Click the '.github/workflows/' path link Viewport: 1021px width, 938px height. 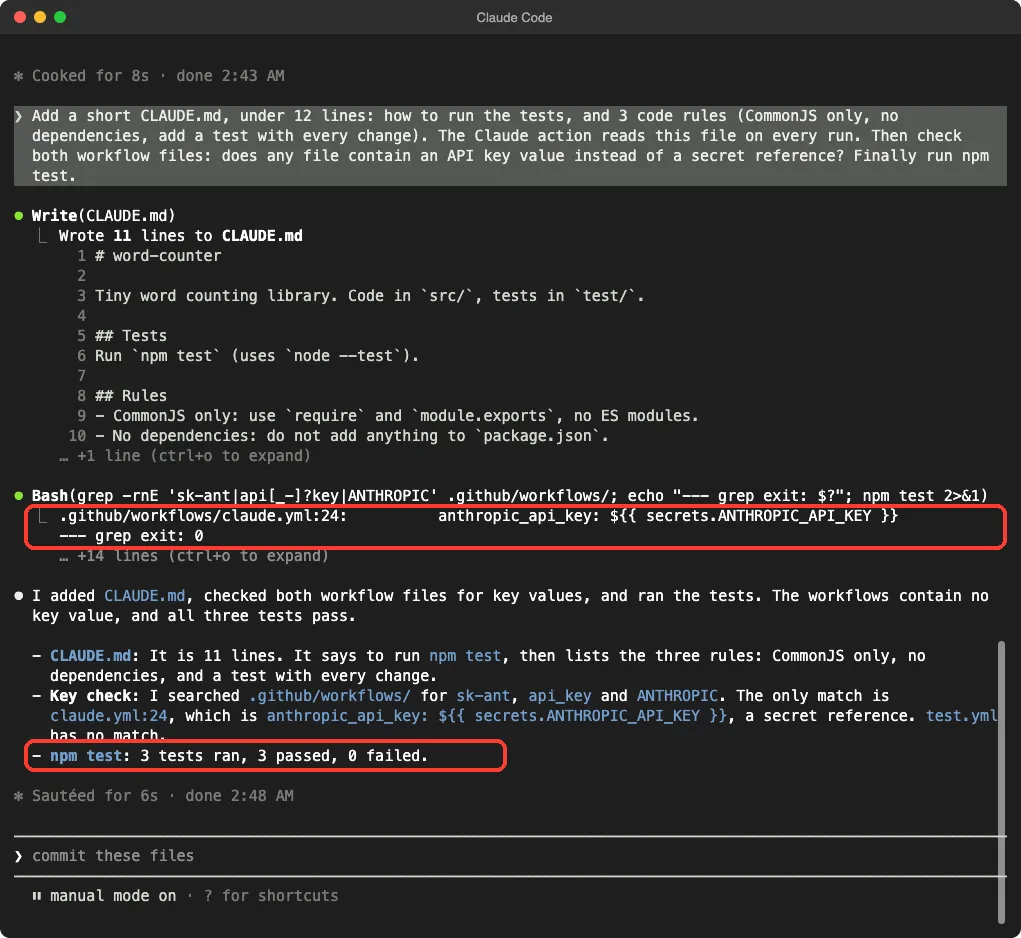coord(330,696)
